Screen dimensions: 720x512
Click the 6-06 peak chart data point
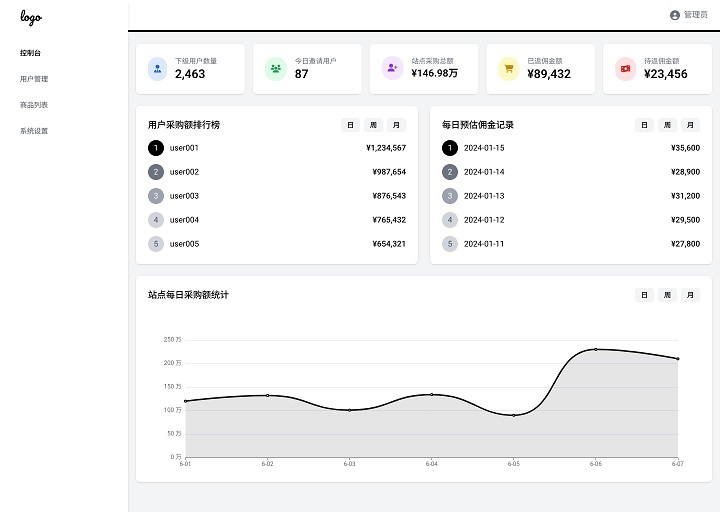(596, 349)
